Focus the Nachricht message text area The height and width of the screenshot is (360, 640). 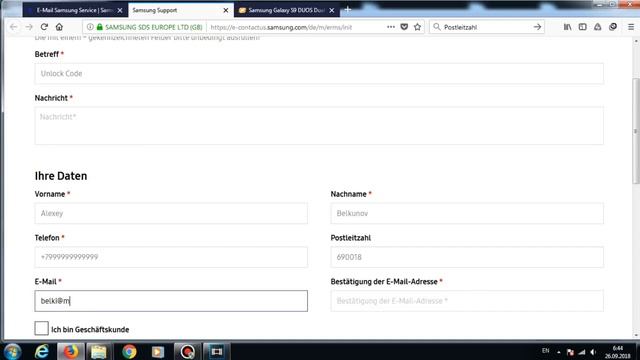(319, 126)
